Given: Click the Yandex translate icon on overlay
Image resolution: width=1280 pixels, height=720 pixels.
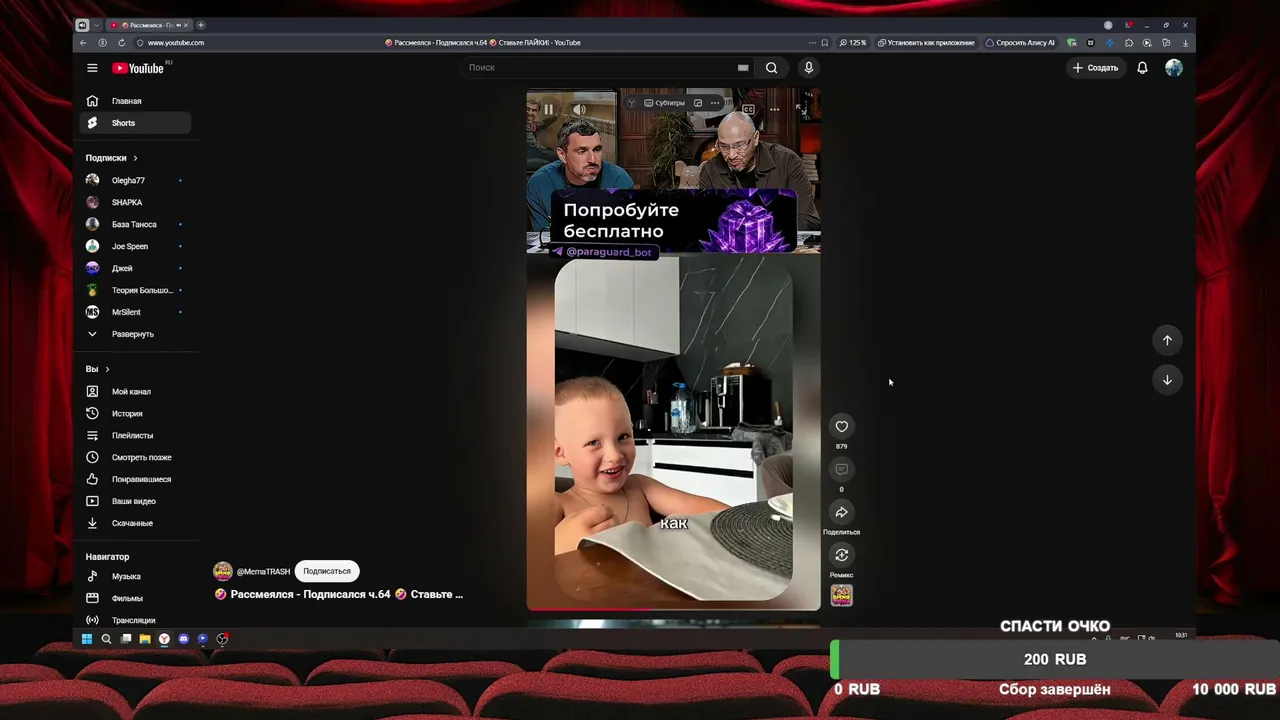Looking at the screenshot, I should click(x=631, y=103).
